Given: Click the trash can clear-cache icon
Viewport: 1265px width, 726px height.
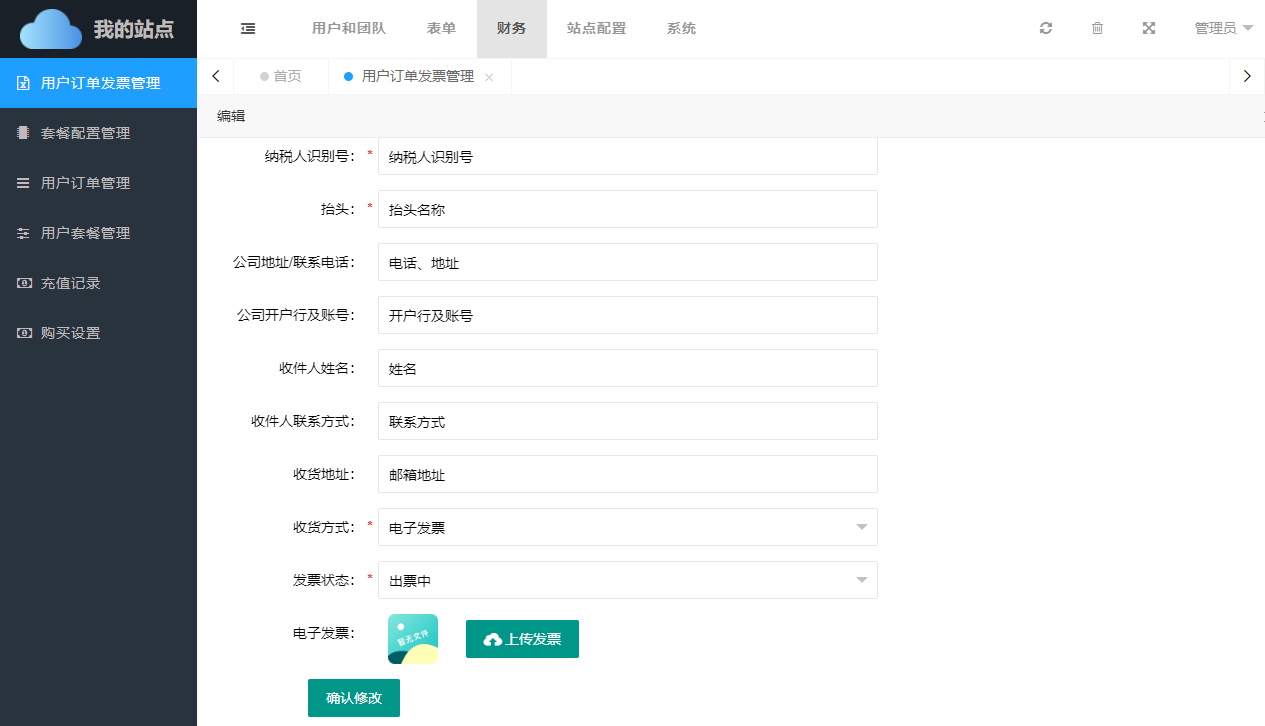Looking at the screenshot, I should click(1097, 29).
